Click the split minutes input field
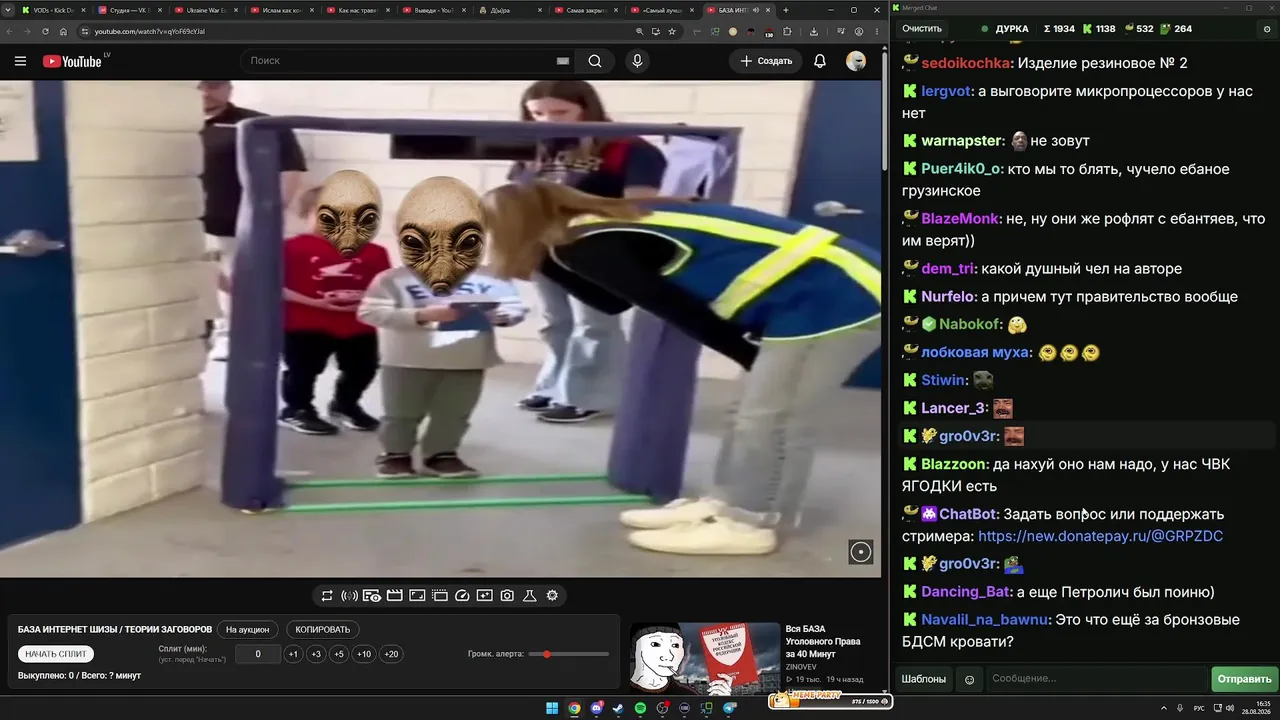1280x720 pixels. click(x=258, y=654)
